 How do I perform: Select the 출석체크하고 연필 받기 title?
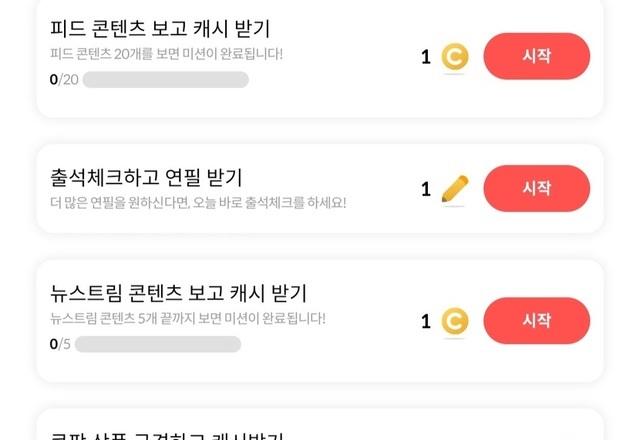(146, 178)
